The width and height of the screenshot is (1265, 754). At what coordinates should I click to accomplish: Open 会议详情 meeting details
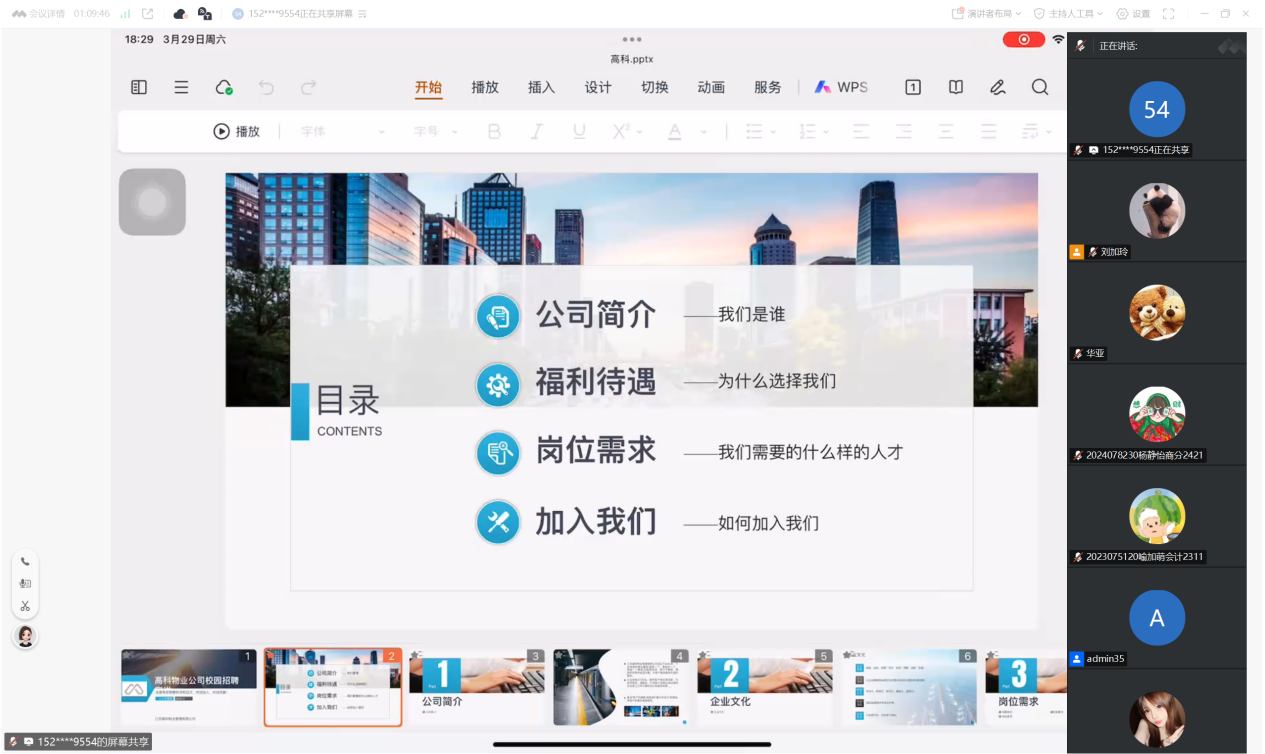tap(46, 14)
